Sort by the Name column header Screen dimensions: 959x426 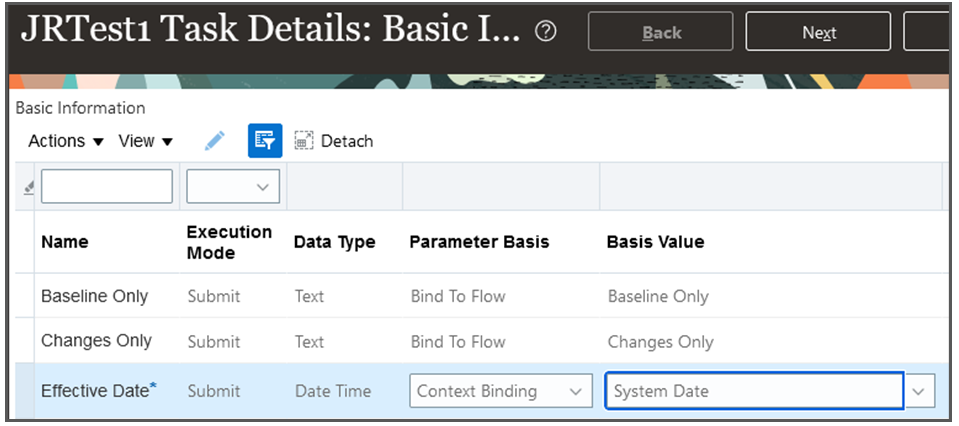pyautogui.click(x=64, y=242)
